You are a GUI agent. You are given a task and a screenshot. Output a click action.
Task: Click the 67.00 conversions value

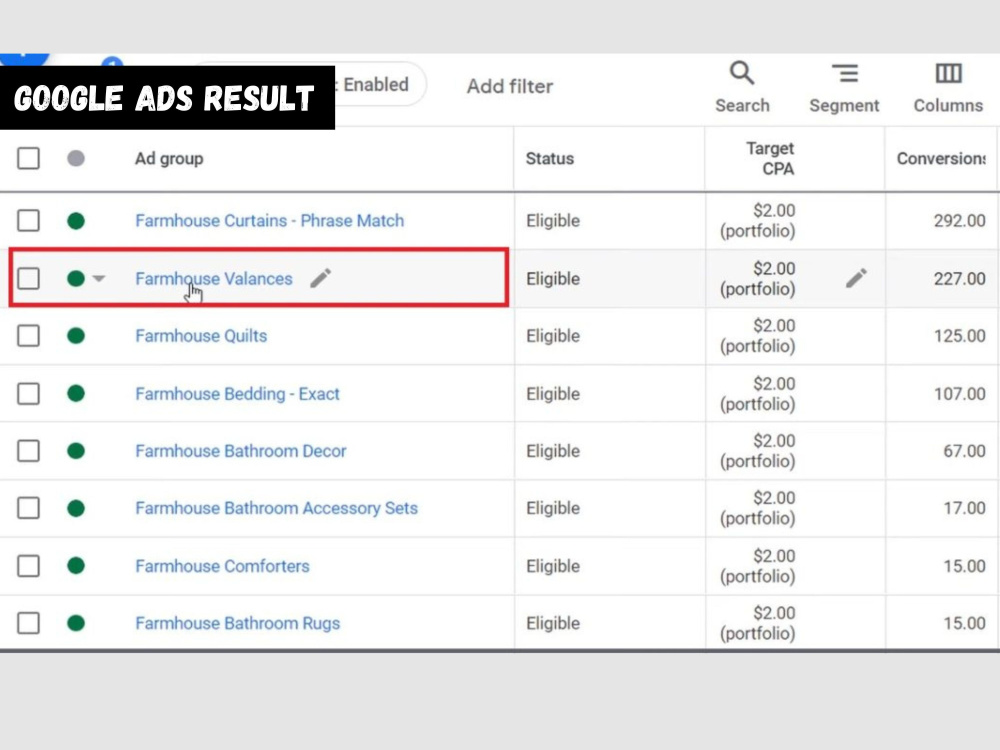click(964, 451)
